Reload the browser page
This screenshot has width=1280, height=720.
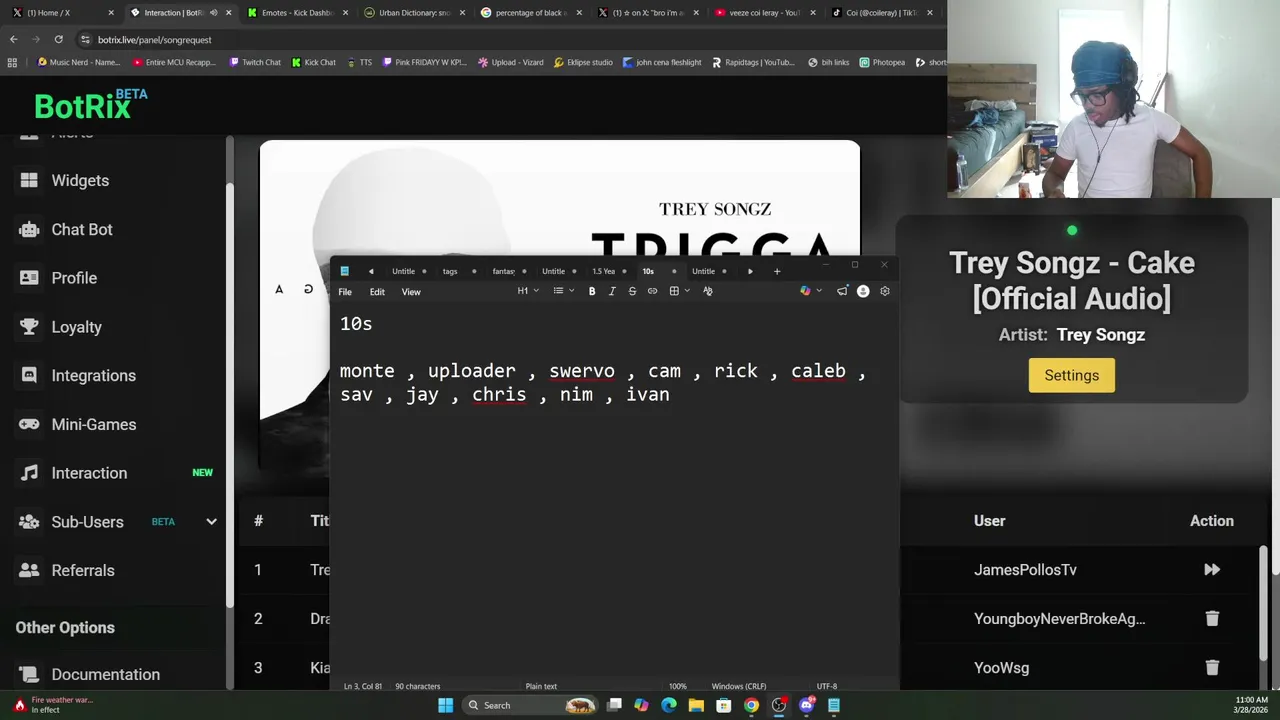tap(59, 39)
